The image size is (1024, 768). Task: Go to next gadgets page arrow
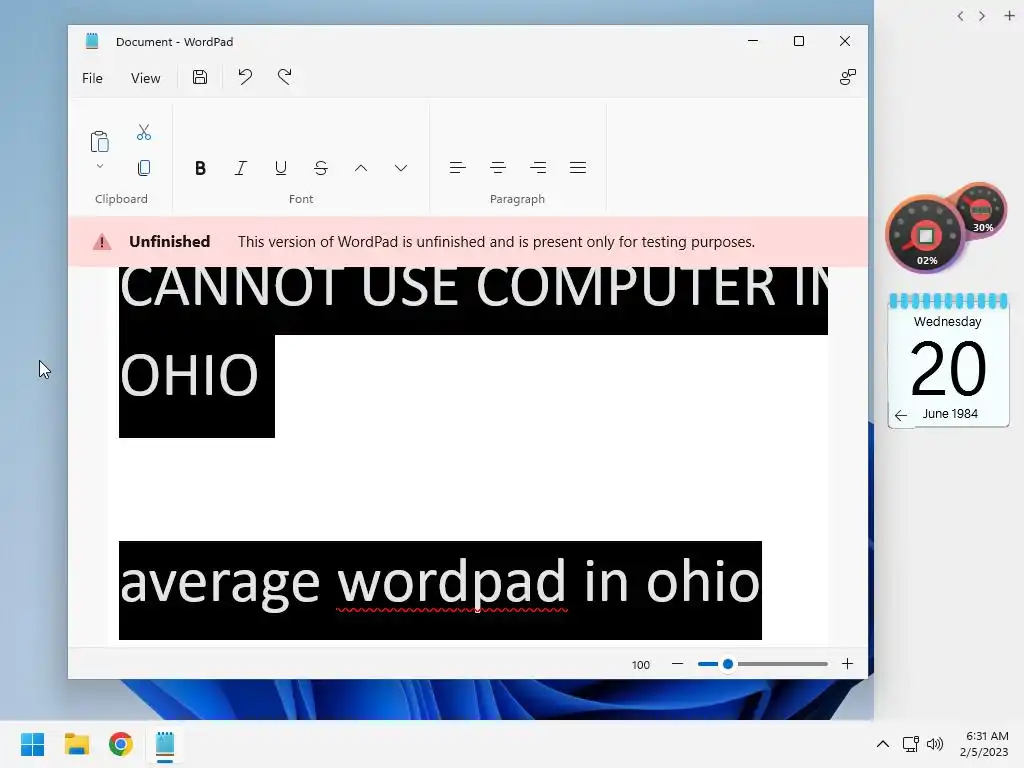982,16
